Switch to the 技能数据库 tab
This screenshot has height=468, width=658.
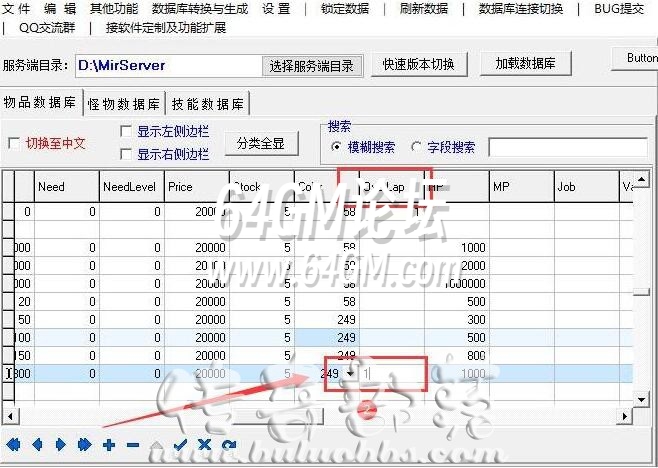pos(208,104)
